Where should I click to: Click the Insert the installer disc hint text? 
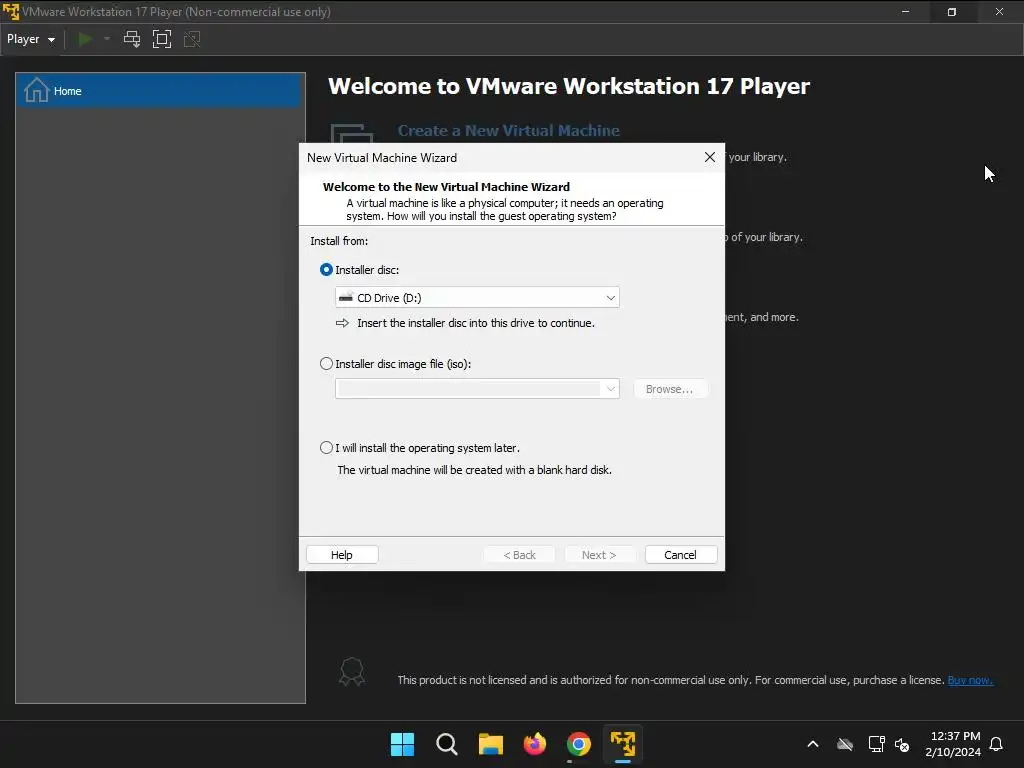pos(475,323)
